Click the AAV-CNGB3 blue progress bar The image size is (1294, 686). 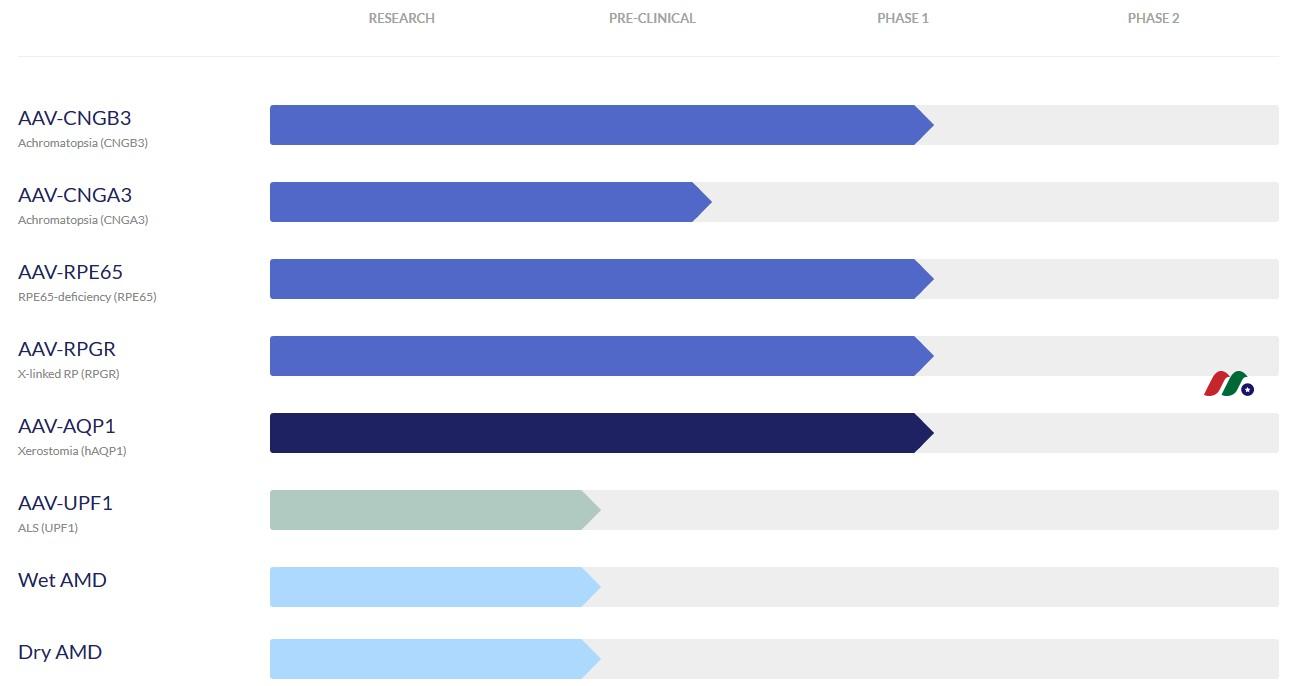[x=601, y=125]
